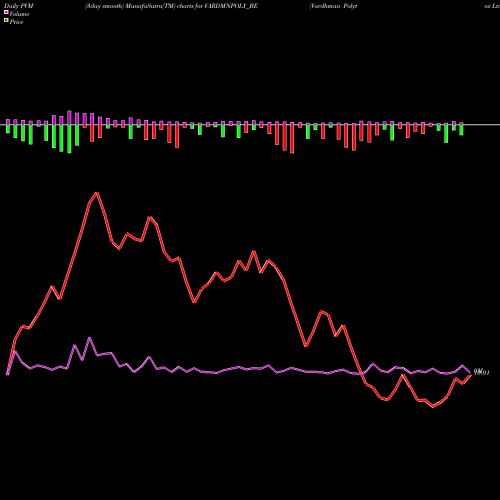This screenshot has width=500, height=500.
Task: Click the Price legend color swatch
Action: (6, 21)
